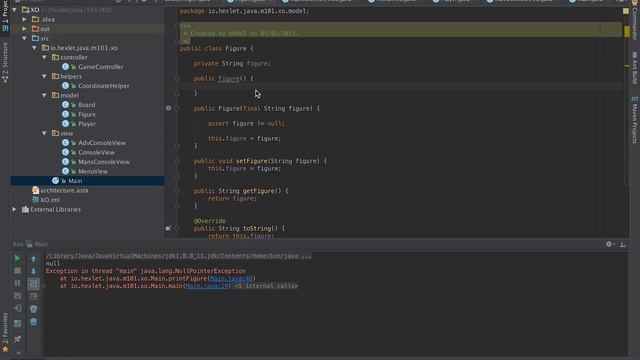
Task: Open the Ant Build side panel
Action: click(x=635, y=68)
